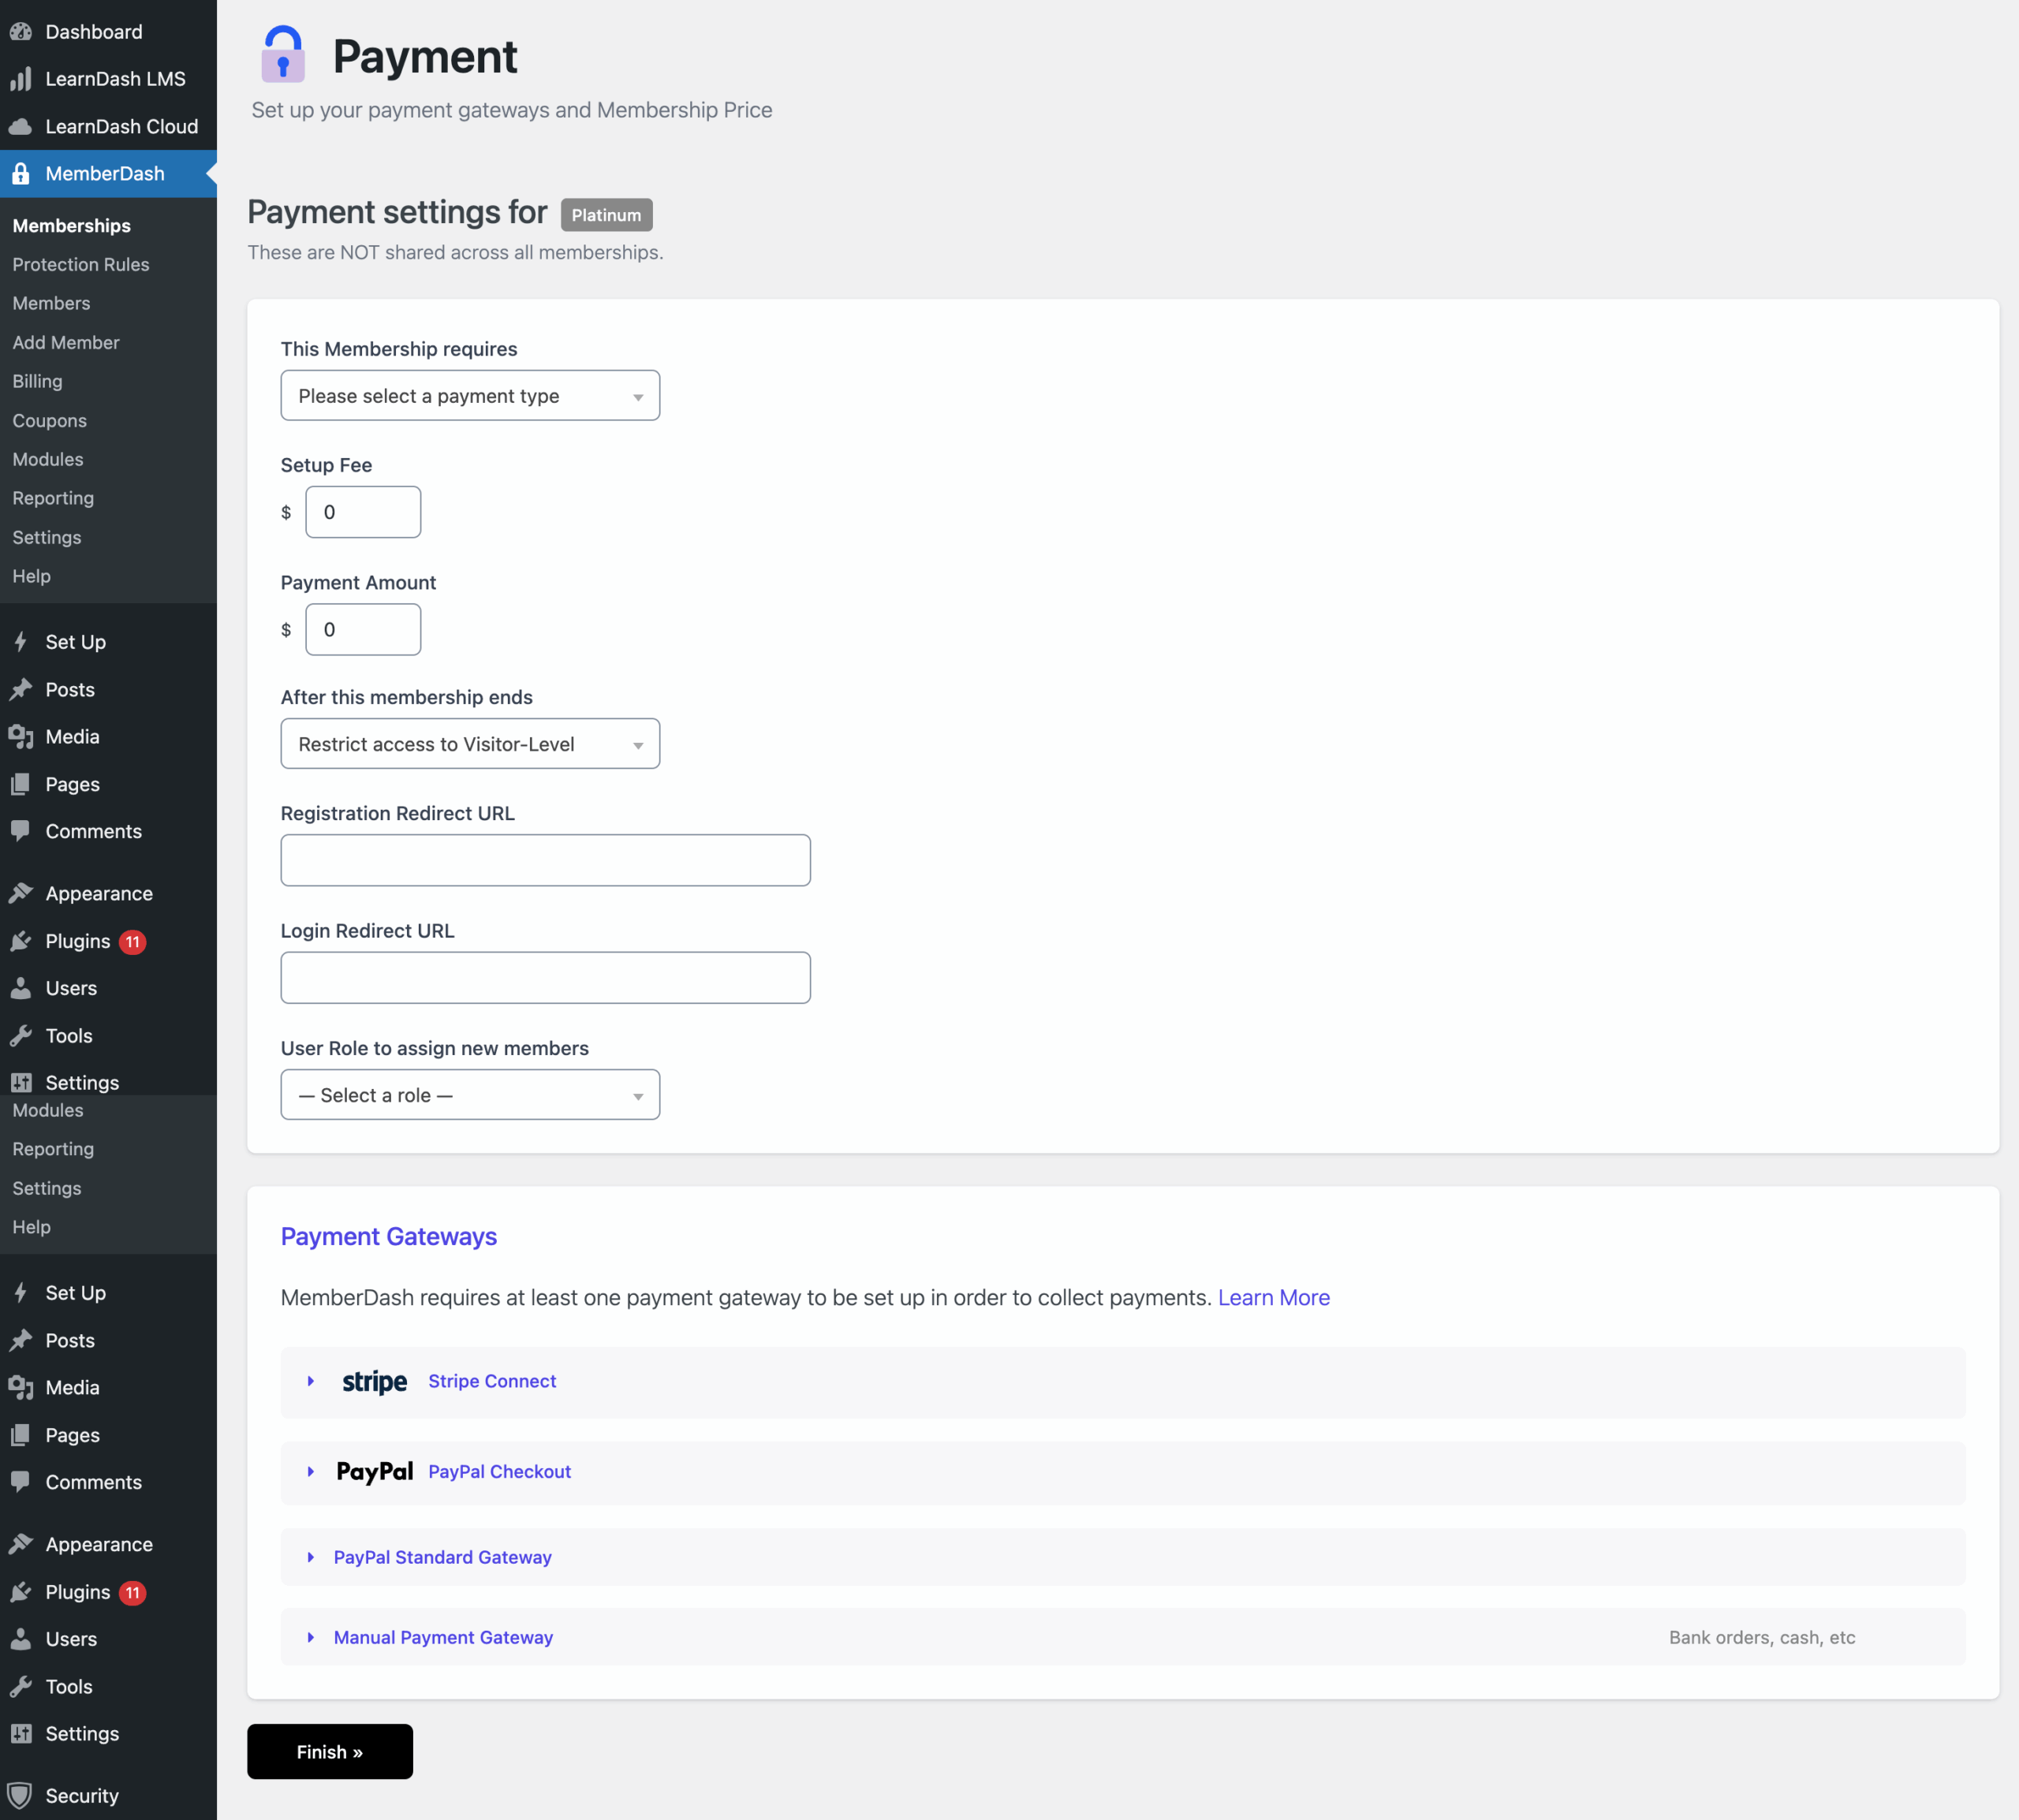Open the 'After this membership ends' dropdown

click(470, 744)
